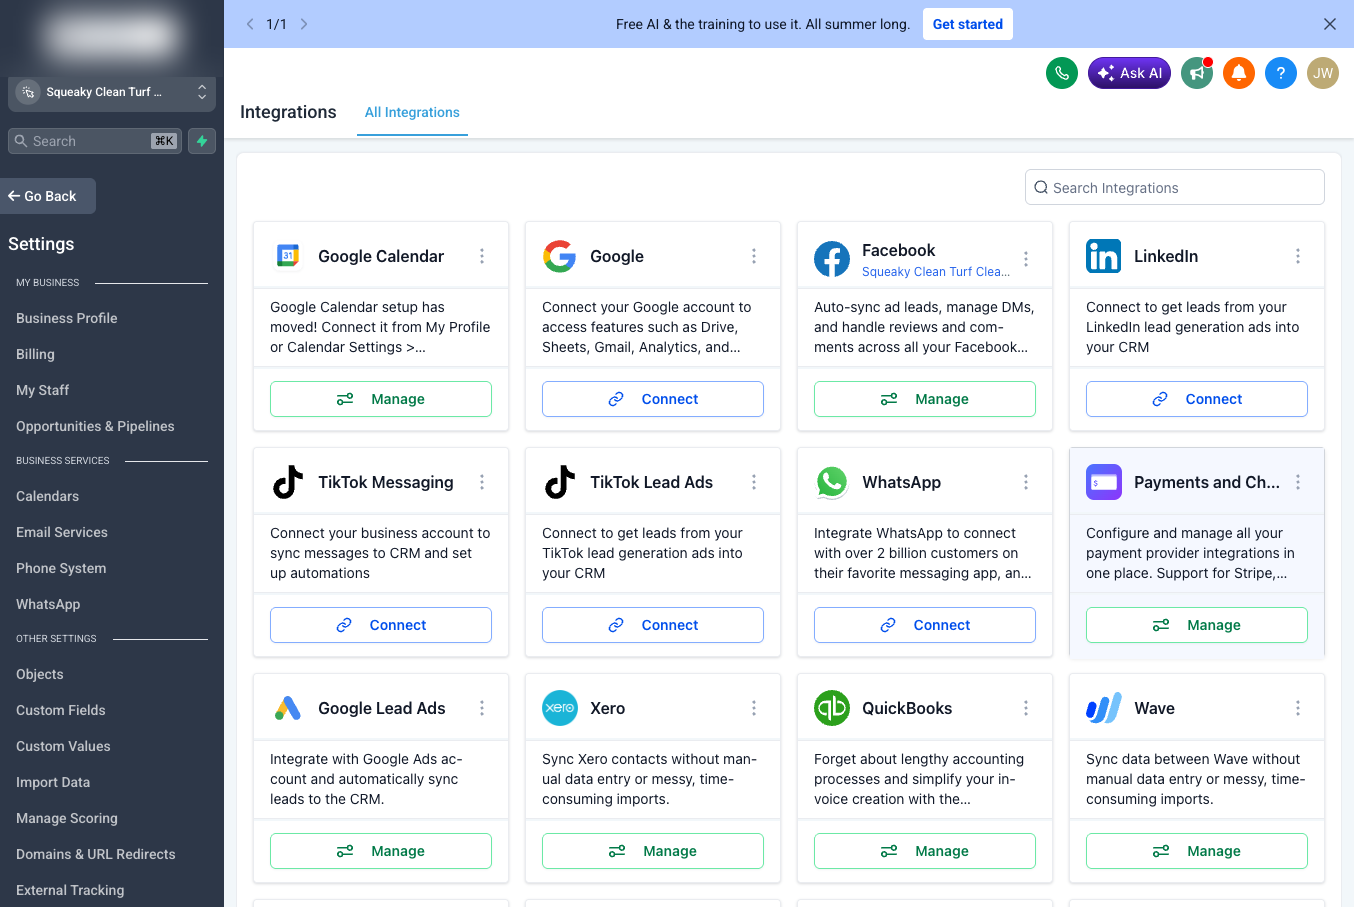Open Import Data settings
This screenshot has height=907, width=1354.
tap(53, 782)
